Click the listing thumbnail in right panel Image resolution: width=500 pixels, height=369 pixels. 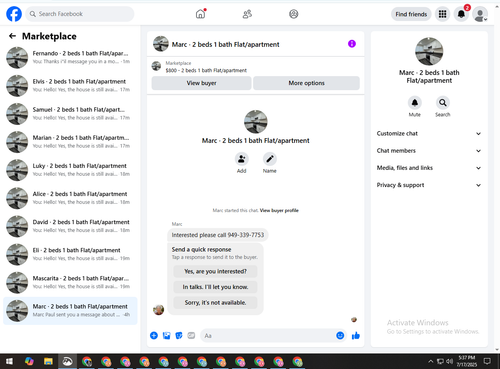coord(429,52)
